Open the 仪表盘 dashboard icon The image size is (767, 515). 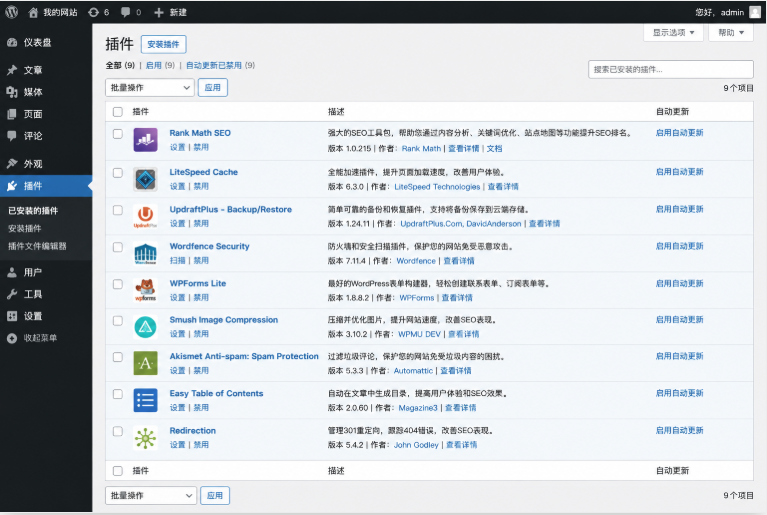click(12, 43)
